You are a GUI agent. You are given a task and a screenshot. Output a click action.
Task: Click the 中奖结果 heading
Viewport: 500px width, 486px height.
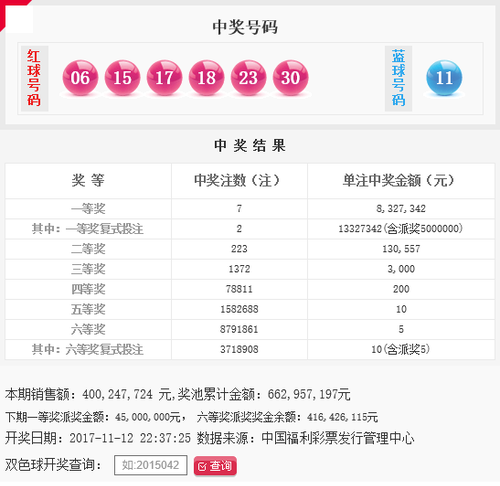(250, 146)
